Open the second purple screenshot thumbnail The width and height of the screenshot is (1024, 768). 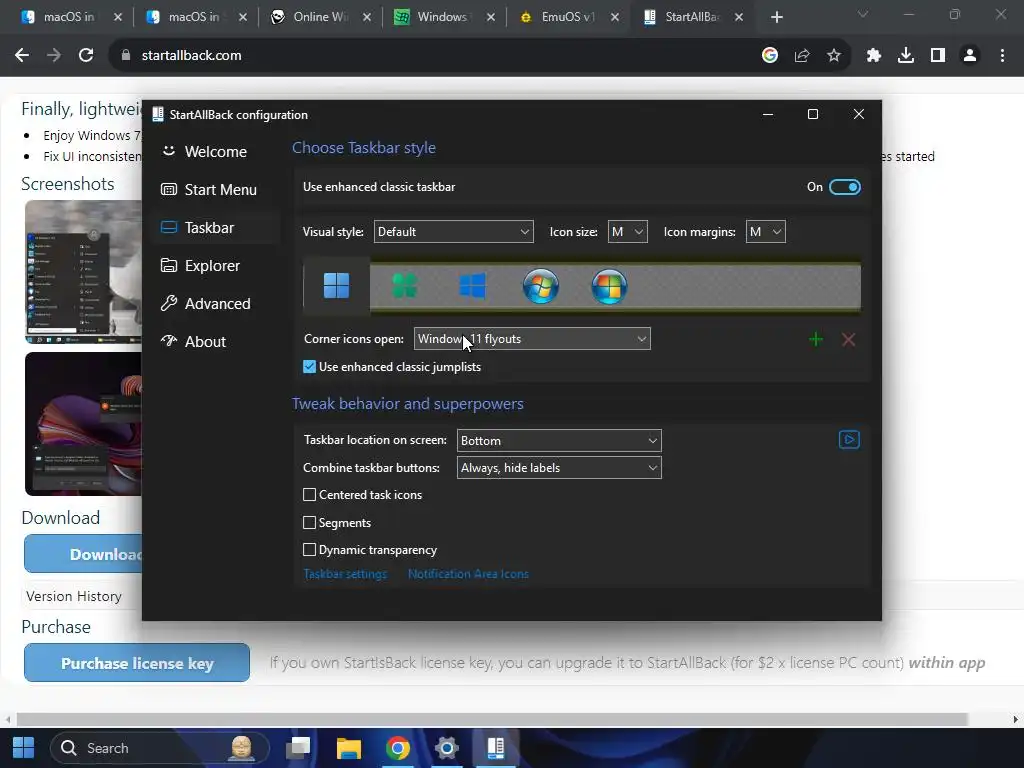(83, 424)
